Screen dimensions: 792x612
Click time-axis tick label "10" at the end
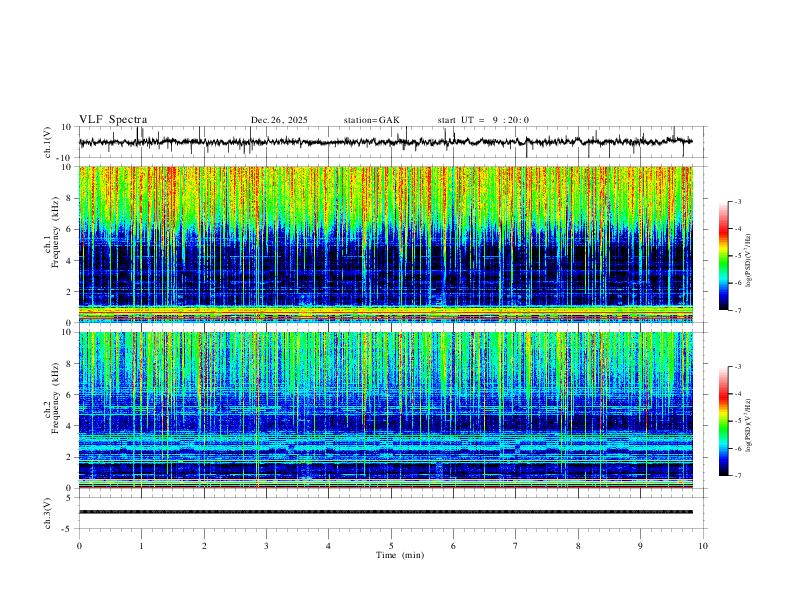(x=703, y=546)
